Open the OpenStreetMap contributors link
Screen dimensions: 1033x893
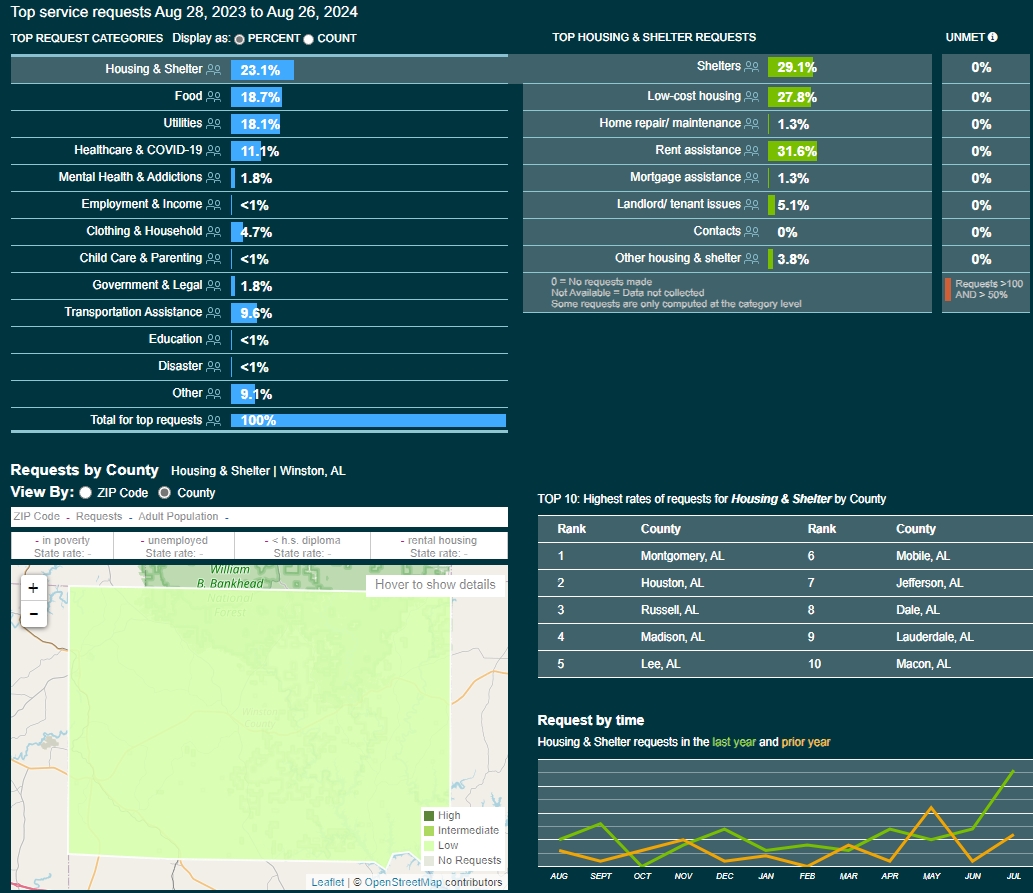coord(402,882)
